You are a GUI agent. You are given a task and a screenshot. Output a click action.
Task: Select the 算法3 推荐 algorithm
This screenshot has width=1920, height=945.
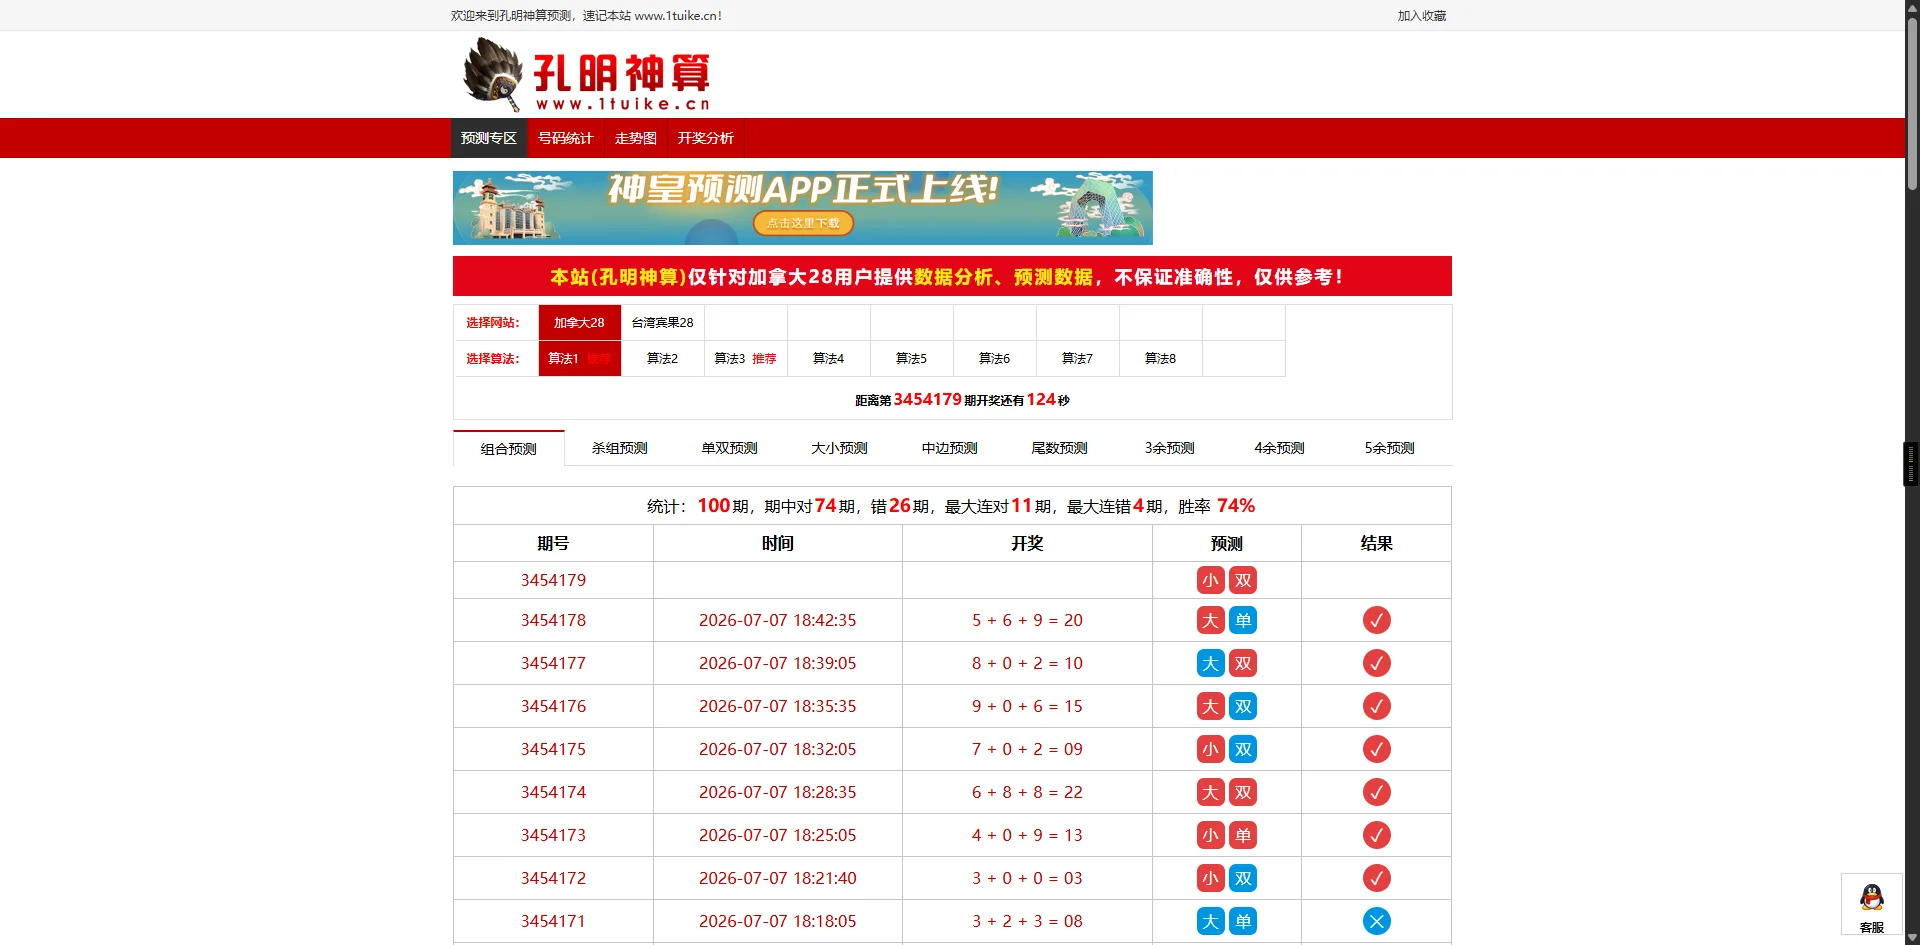746,359
